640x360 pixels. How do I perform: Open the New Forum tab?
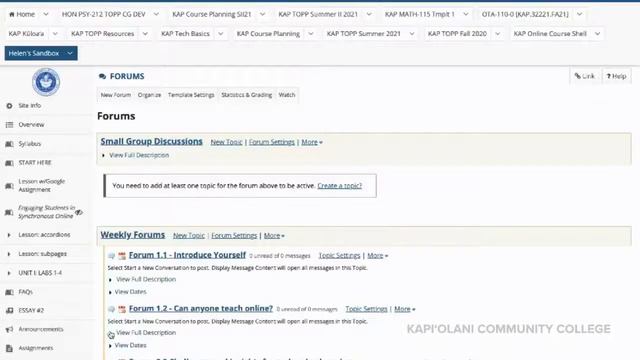(x=116, y=95)
